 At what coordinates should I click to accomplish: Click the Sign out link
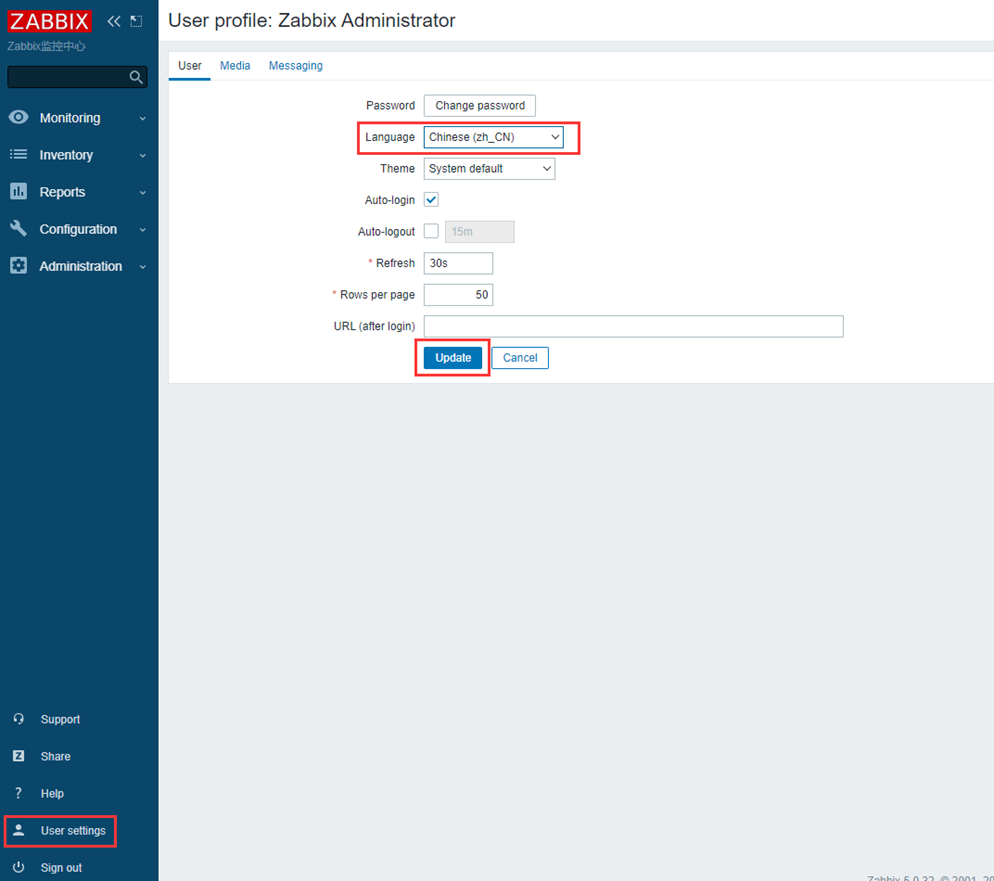tap(61, 868)
